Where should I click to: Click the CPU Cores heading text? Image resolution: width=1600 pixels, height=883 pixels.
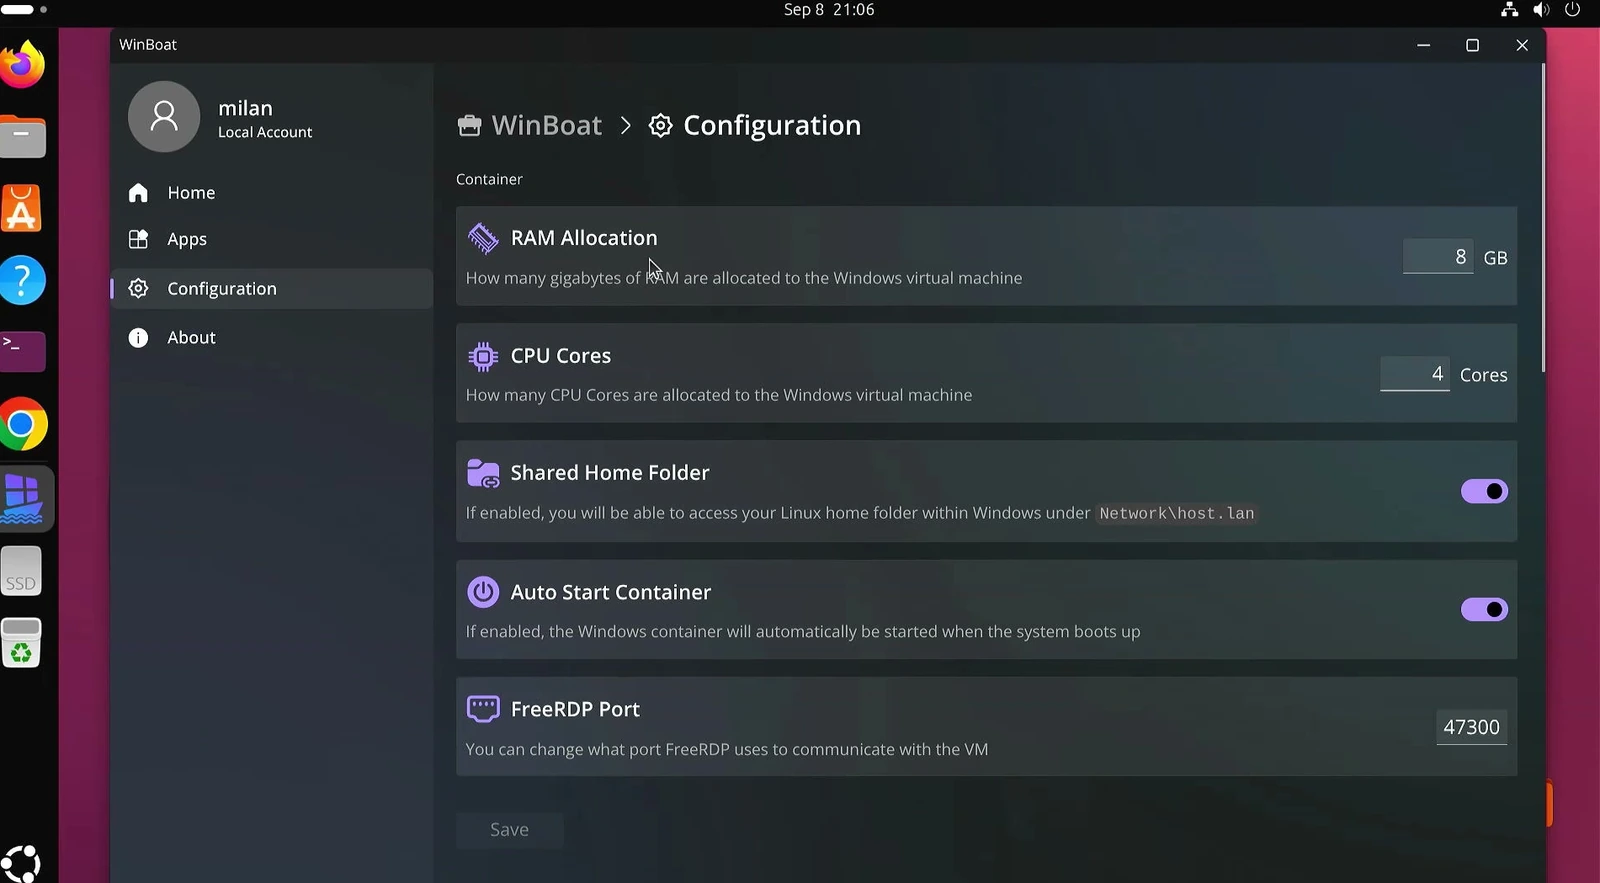561,356
